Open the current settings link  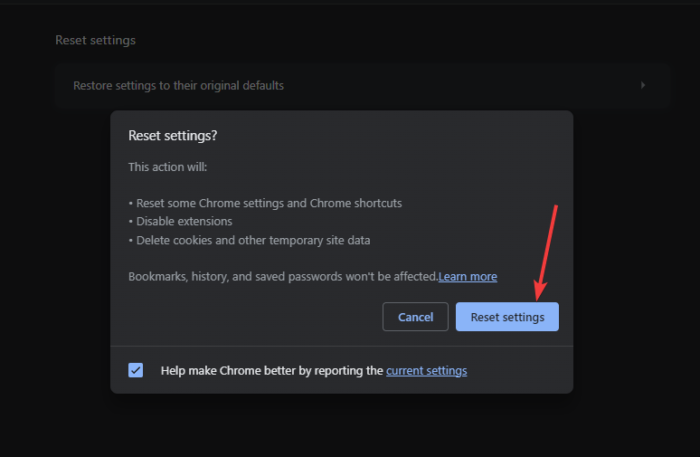(x=426, y=370)
